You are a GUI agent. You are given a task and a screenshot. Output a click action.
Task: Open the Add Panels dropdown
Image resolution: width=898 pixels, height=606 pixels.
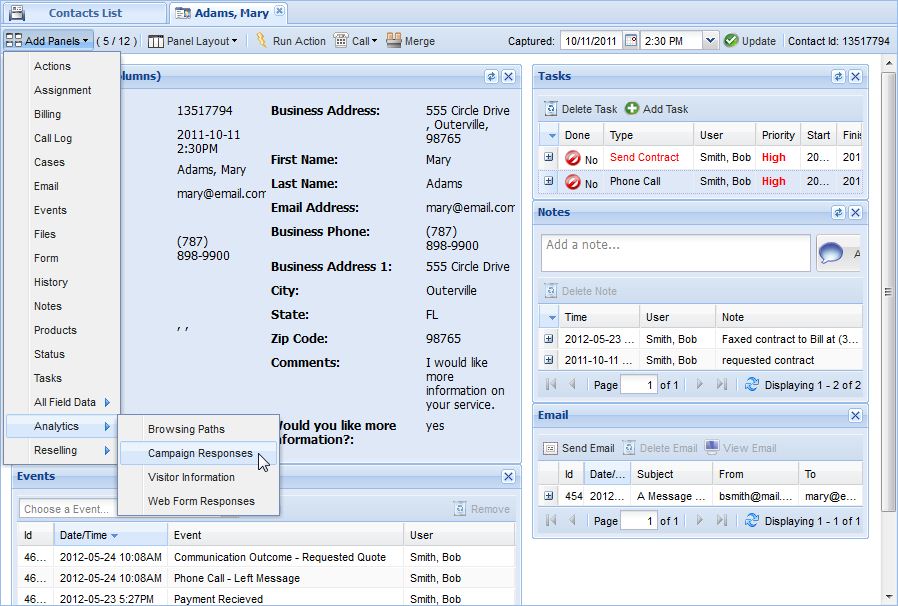(47, 41)
